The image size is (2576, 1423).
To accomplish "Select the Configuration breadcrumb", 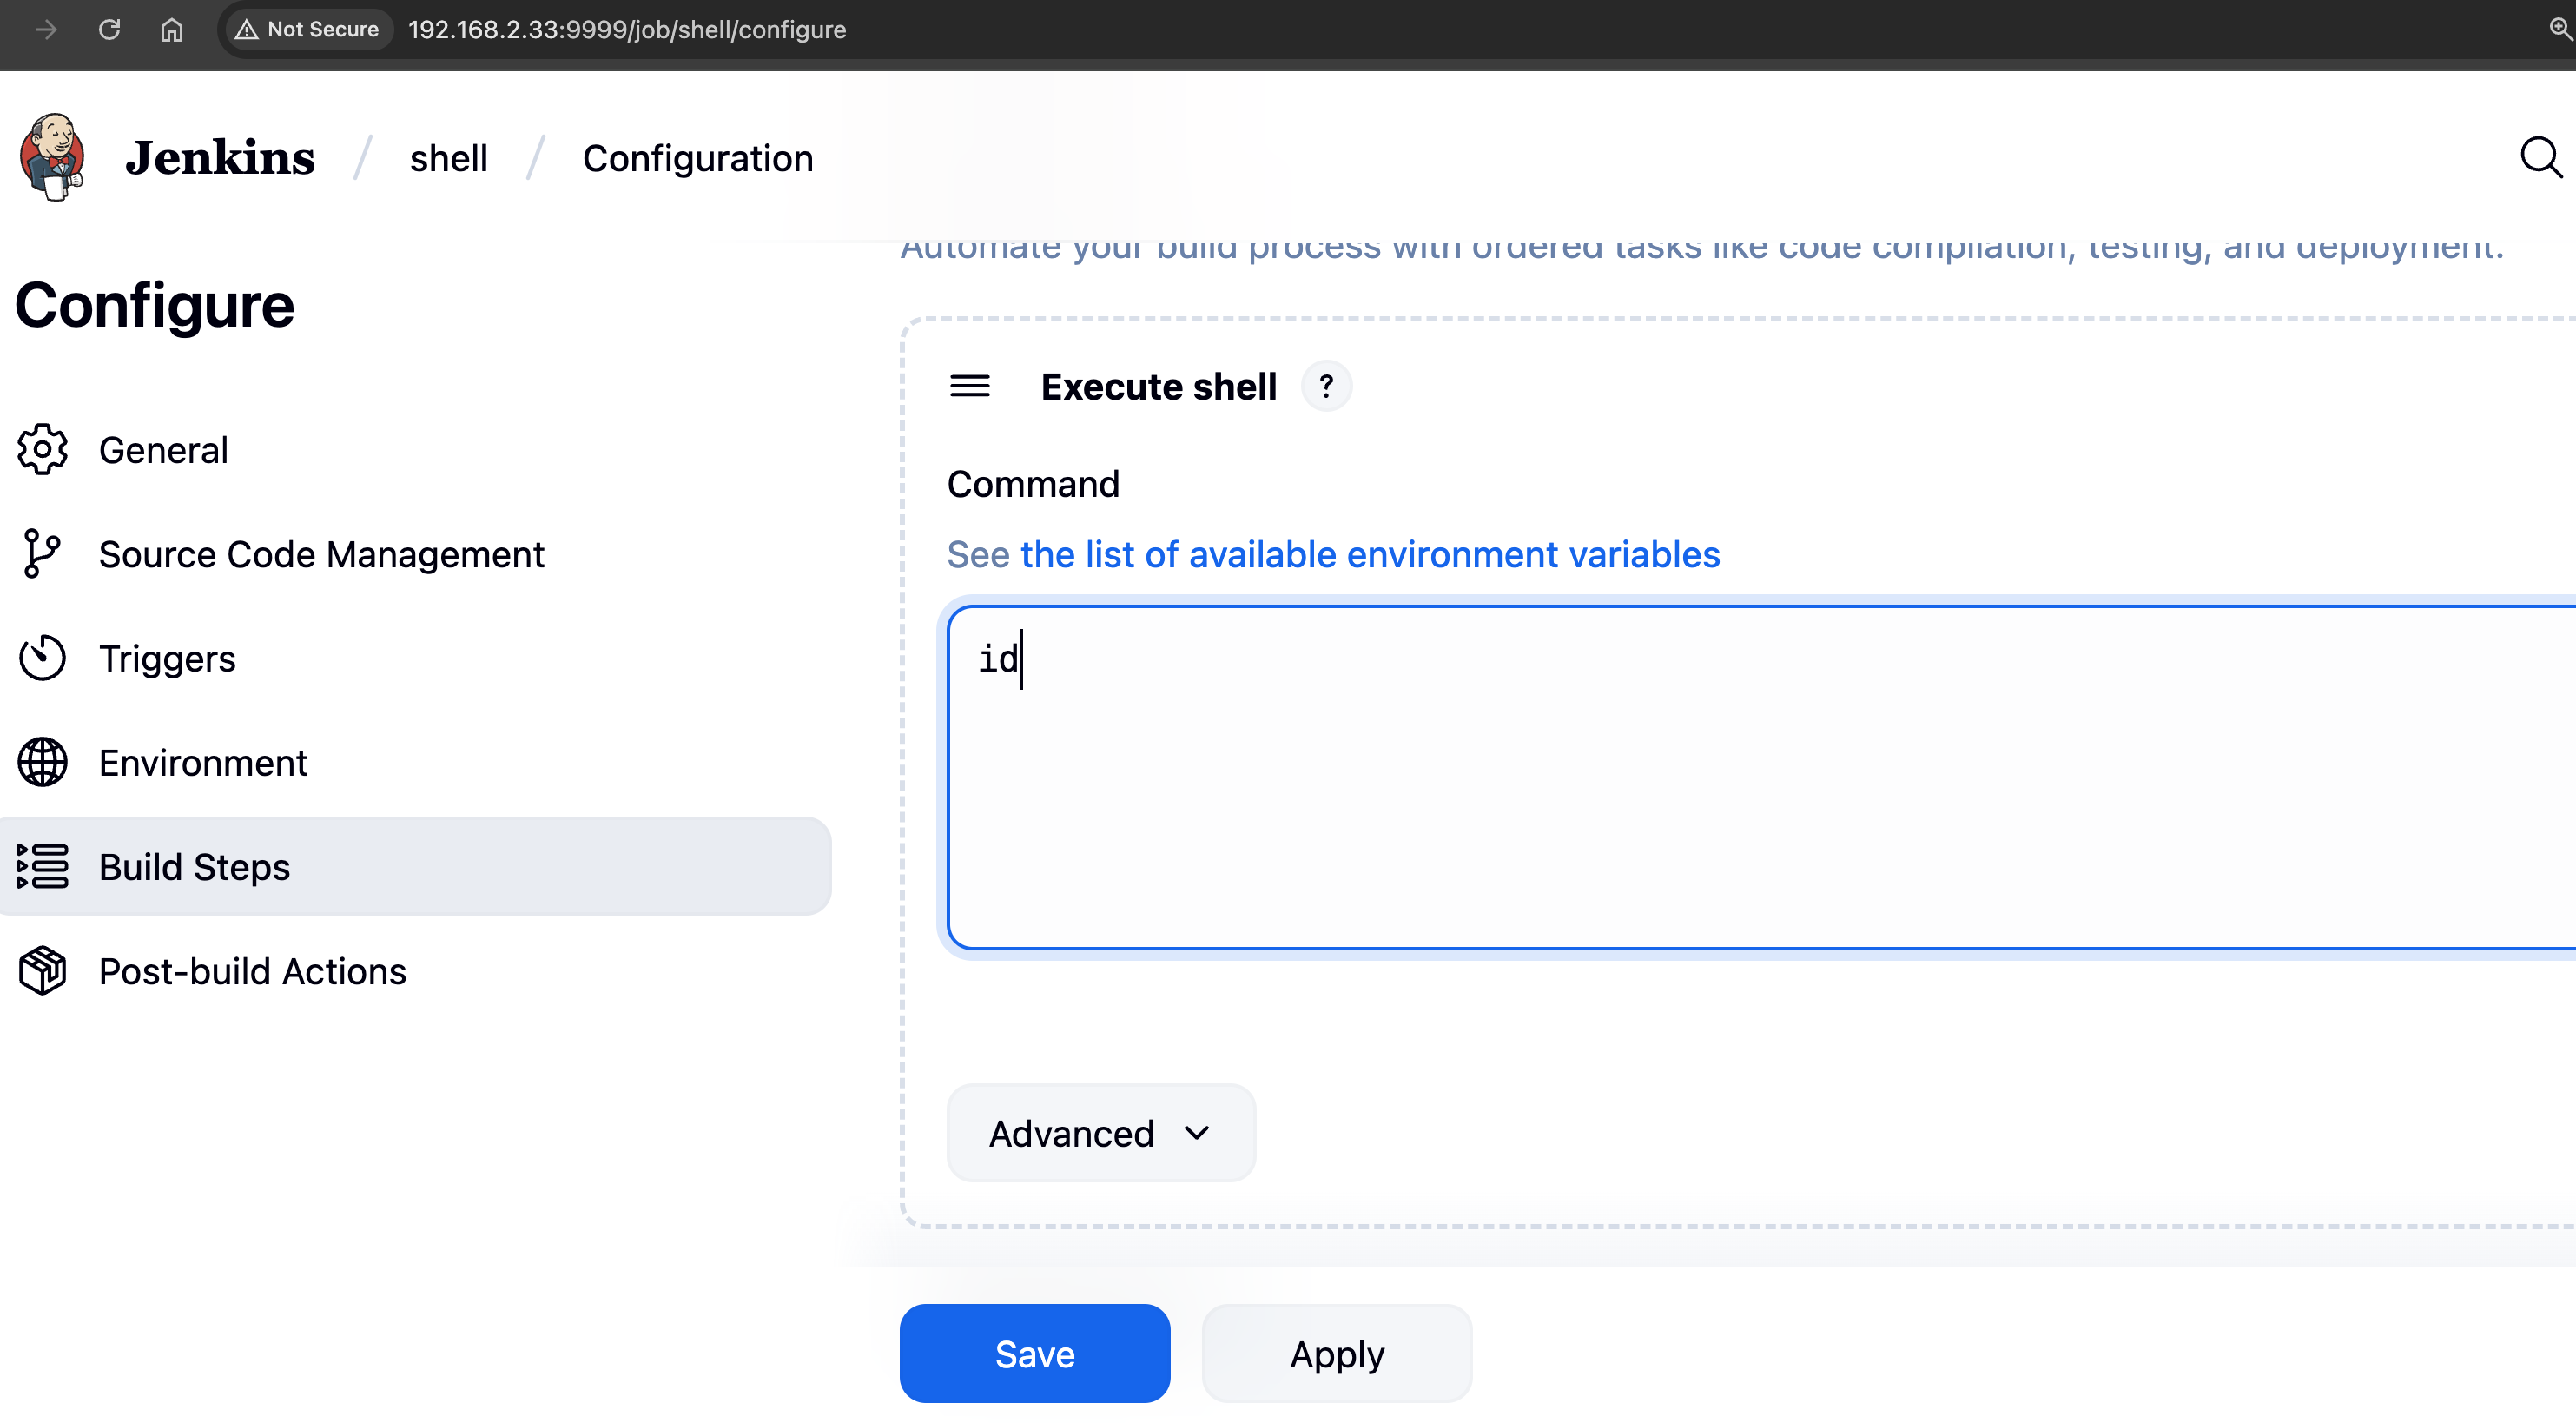I will pos(698,157).
